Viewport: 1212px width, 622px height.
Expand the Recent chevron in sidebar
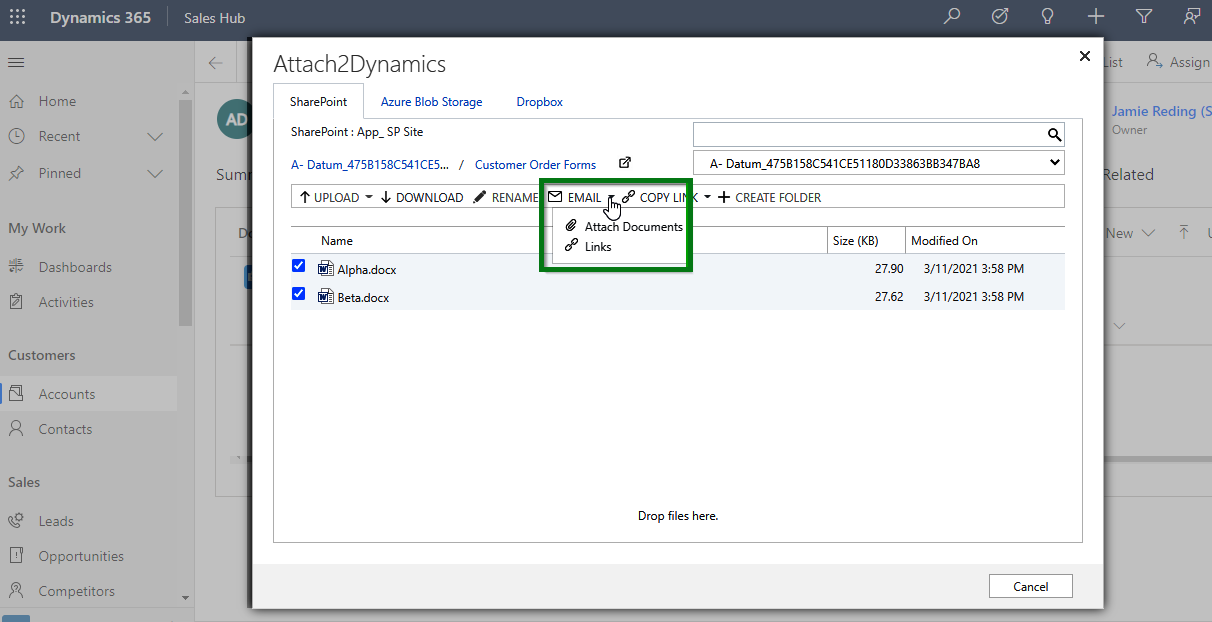[155, 136]
